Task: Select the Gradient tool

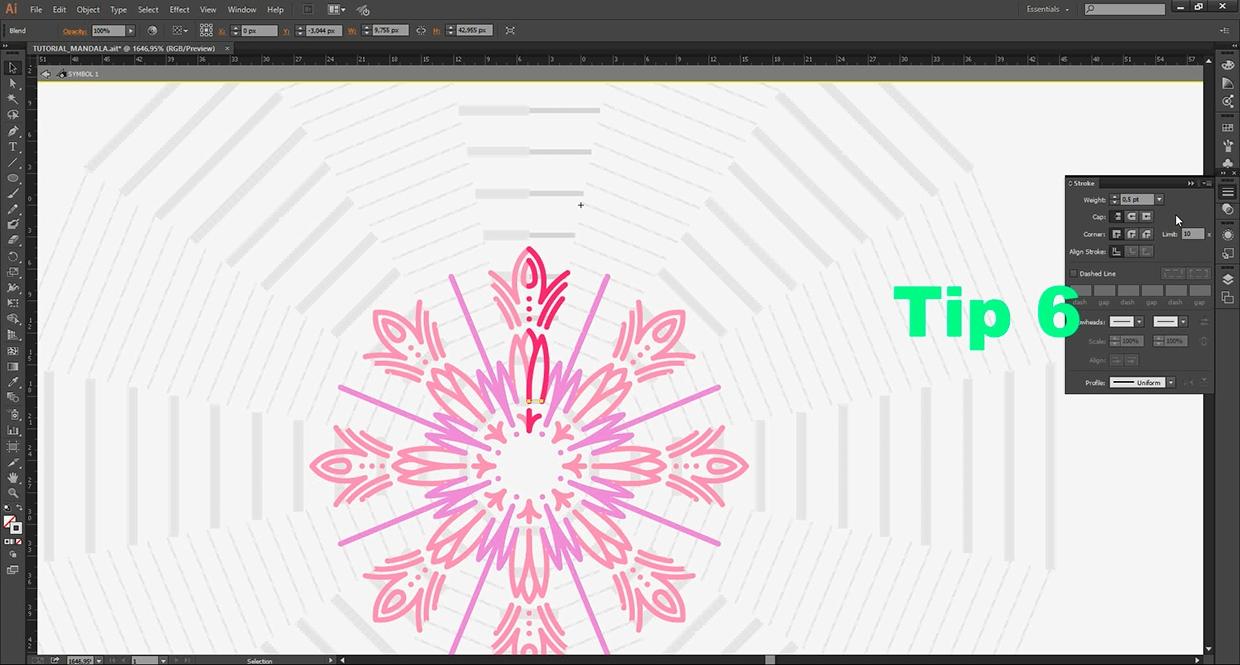Action: pos(12,366)
